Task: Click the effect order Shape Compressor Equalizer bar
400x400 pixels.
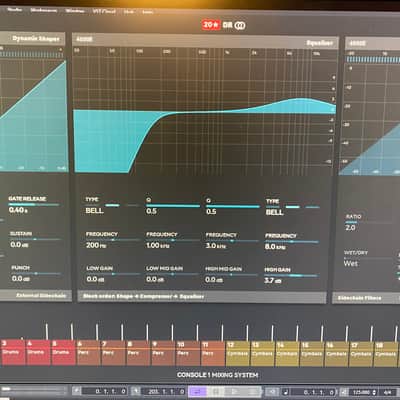Action: pyautogui.click(x=202, y=296)
